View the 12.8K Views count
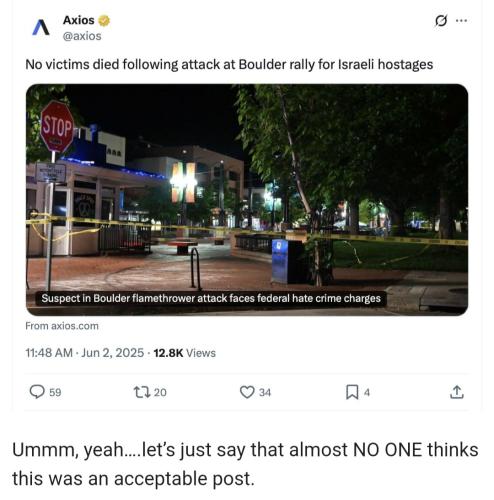This screenshot has width=494, height=500. tap(185, 353)
